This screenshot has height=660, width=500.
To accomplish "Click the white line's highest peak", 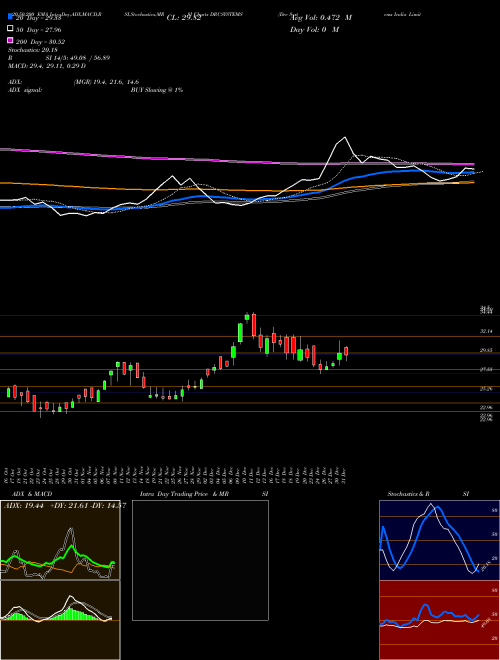I will [345, 137].
